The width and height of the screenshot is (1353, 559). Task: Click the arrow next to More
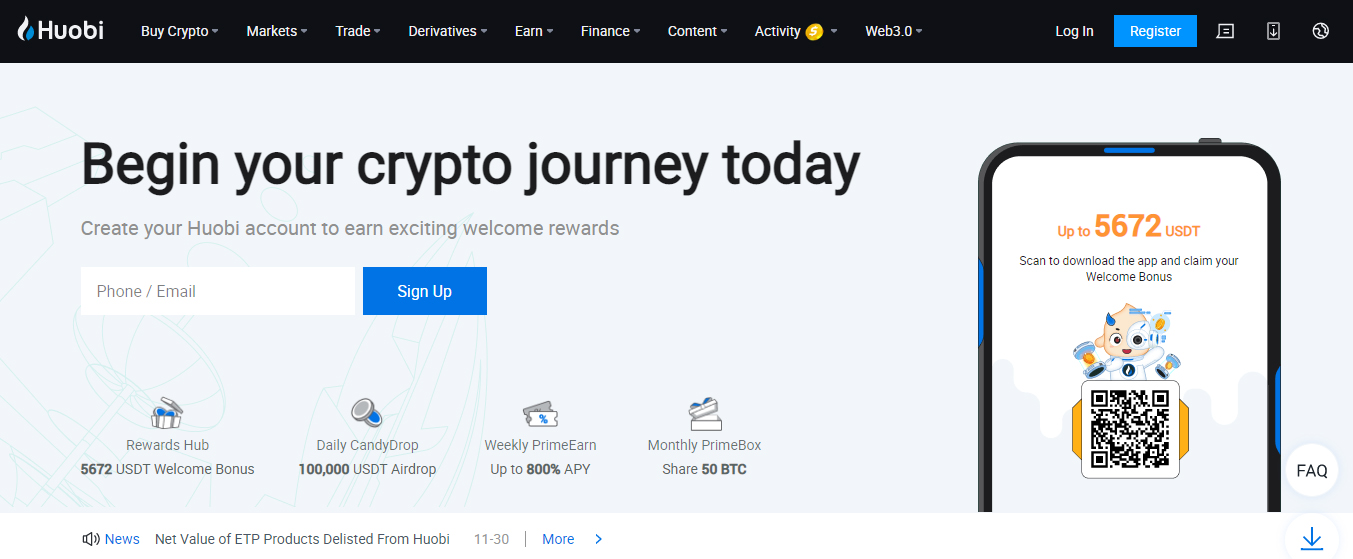598,539
